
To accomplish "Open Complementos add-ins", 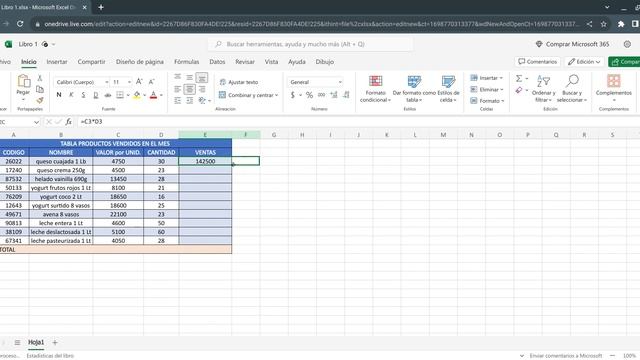I will coord(613,89).
